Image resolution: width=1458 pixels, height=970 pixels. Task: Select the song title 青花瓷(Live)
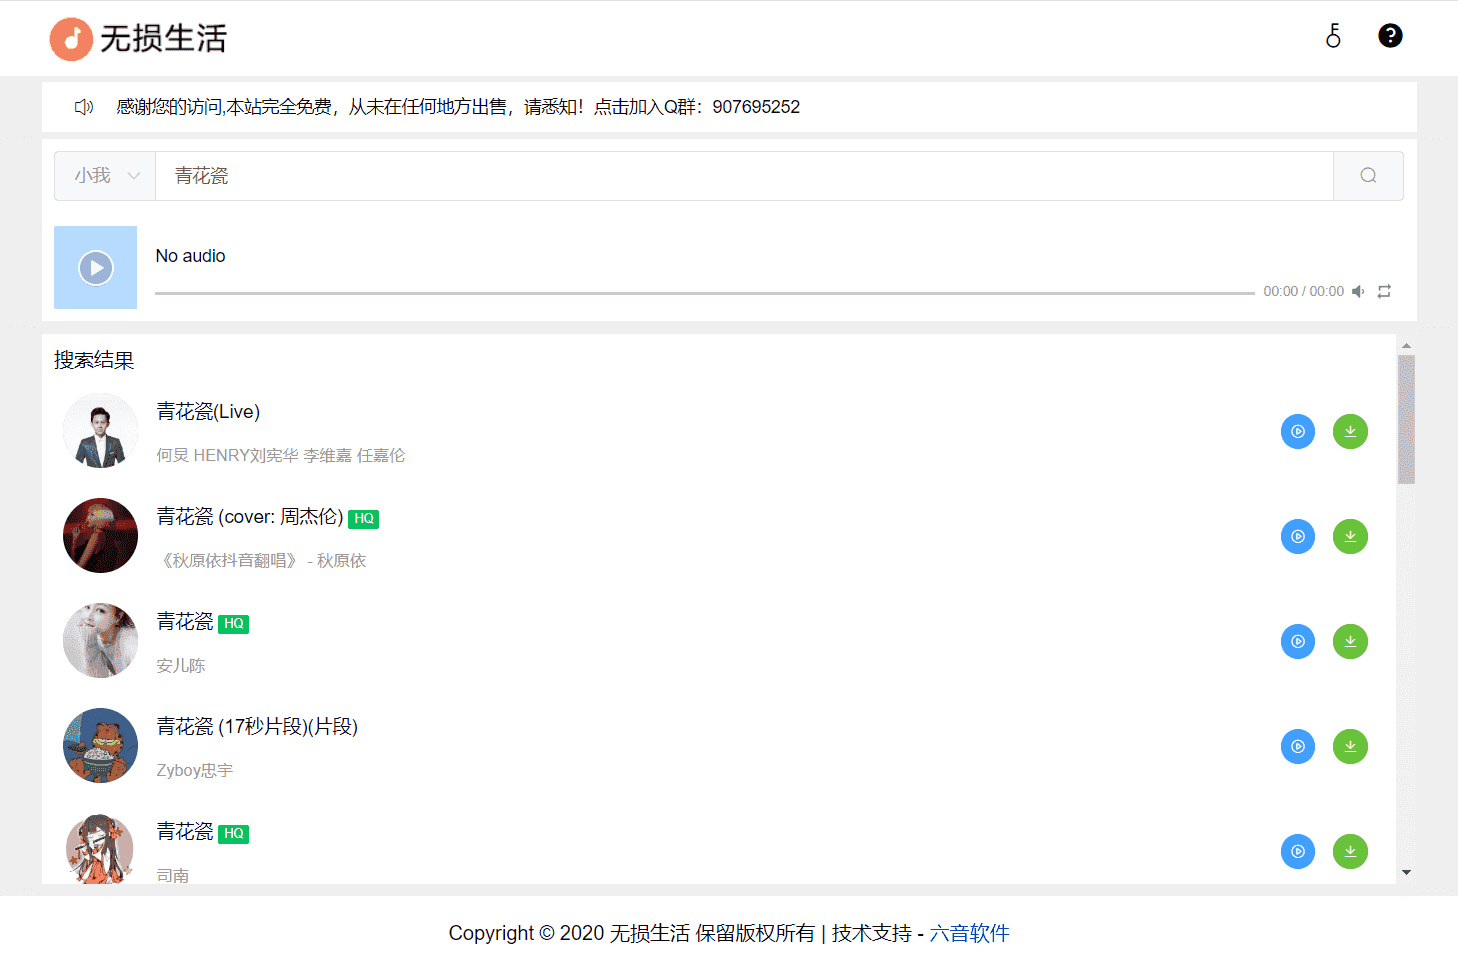(208, 412)
